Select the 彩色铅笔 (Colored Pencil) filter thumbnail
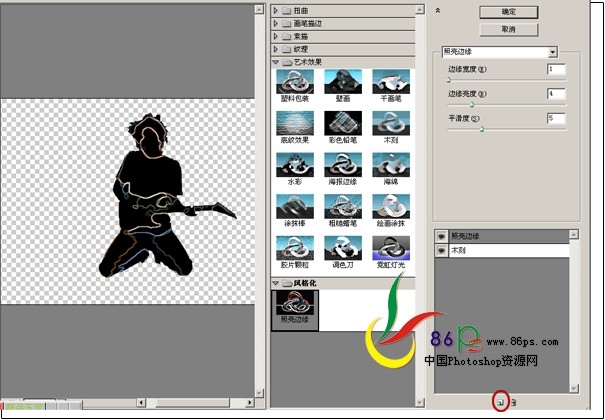The width and height of the screenshot is (605, 420). [343, 123]
